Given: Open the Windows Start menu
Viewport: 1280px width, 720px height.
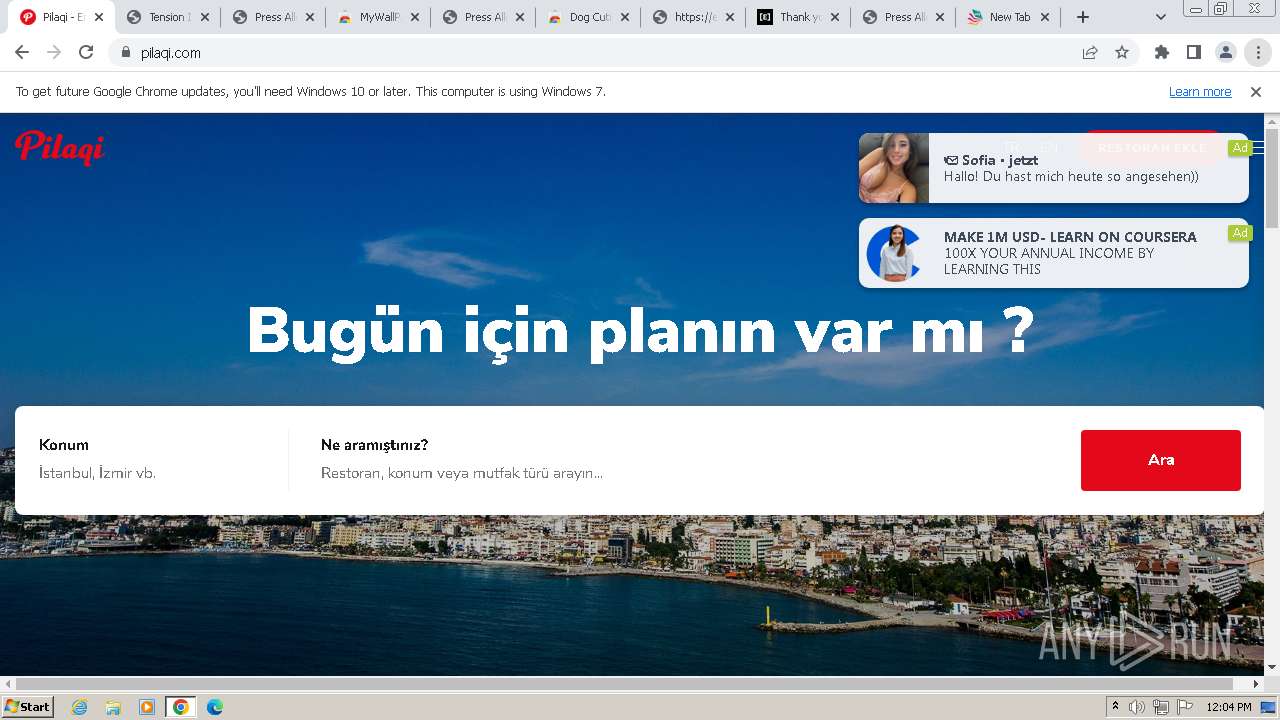Looking at the screenshot, I should pyautogui.click(x=27, y=707).
